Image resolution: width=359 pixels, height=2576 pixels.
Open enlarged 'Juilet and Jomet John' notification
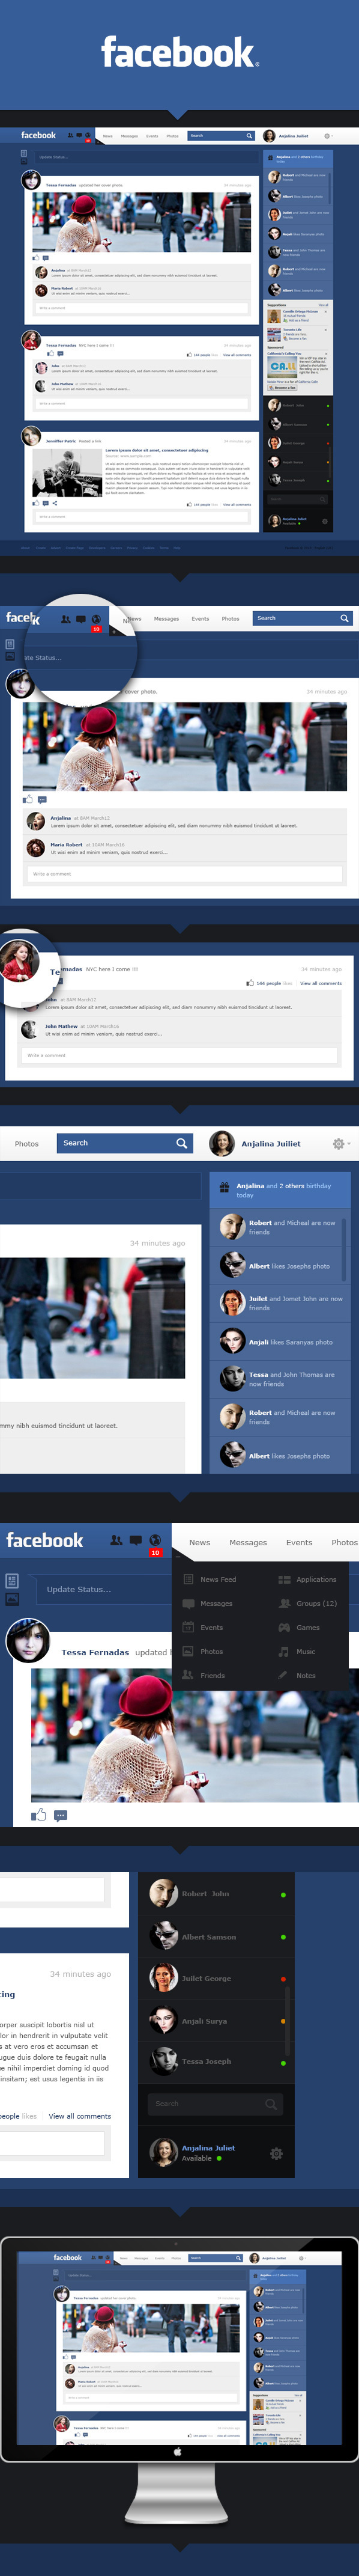click(279, 1302)
